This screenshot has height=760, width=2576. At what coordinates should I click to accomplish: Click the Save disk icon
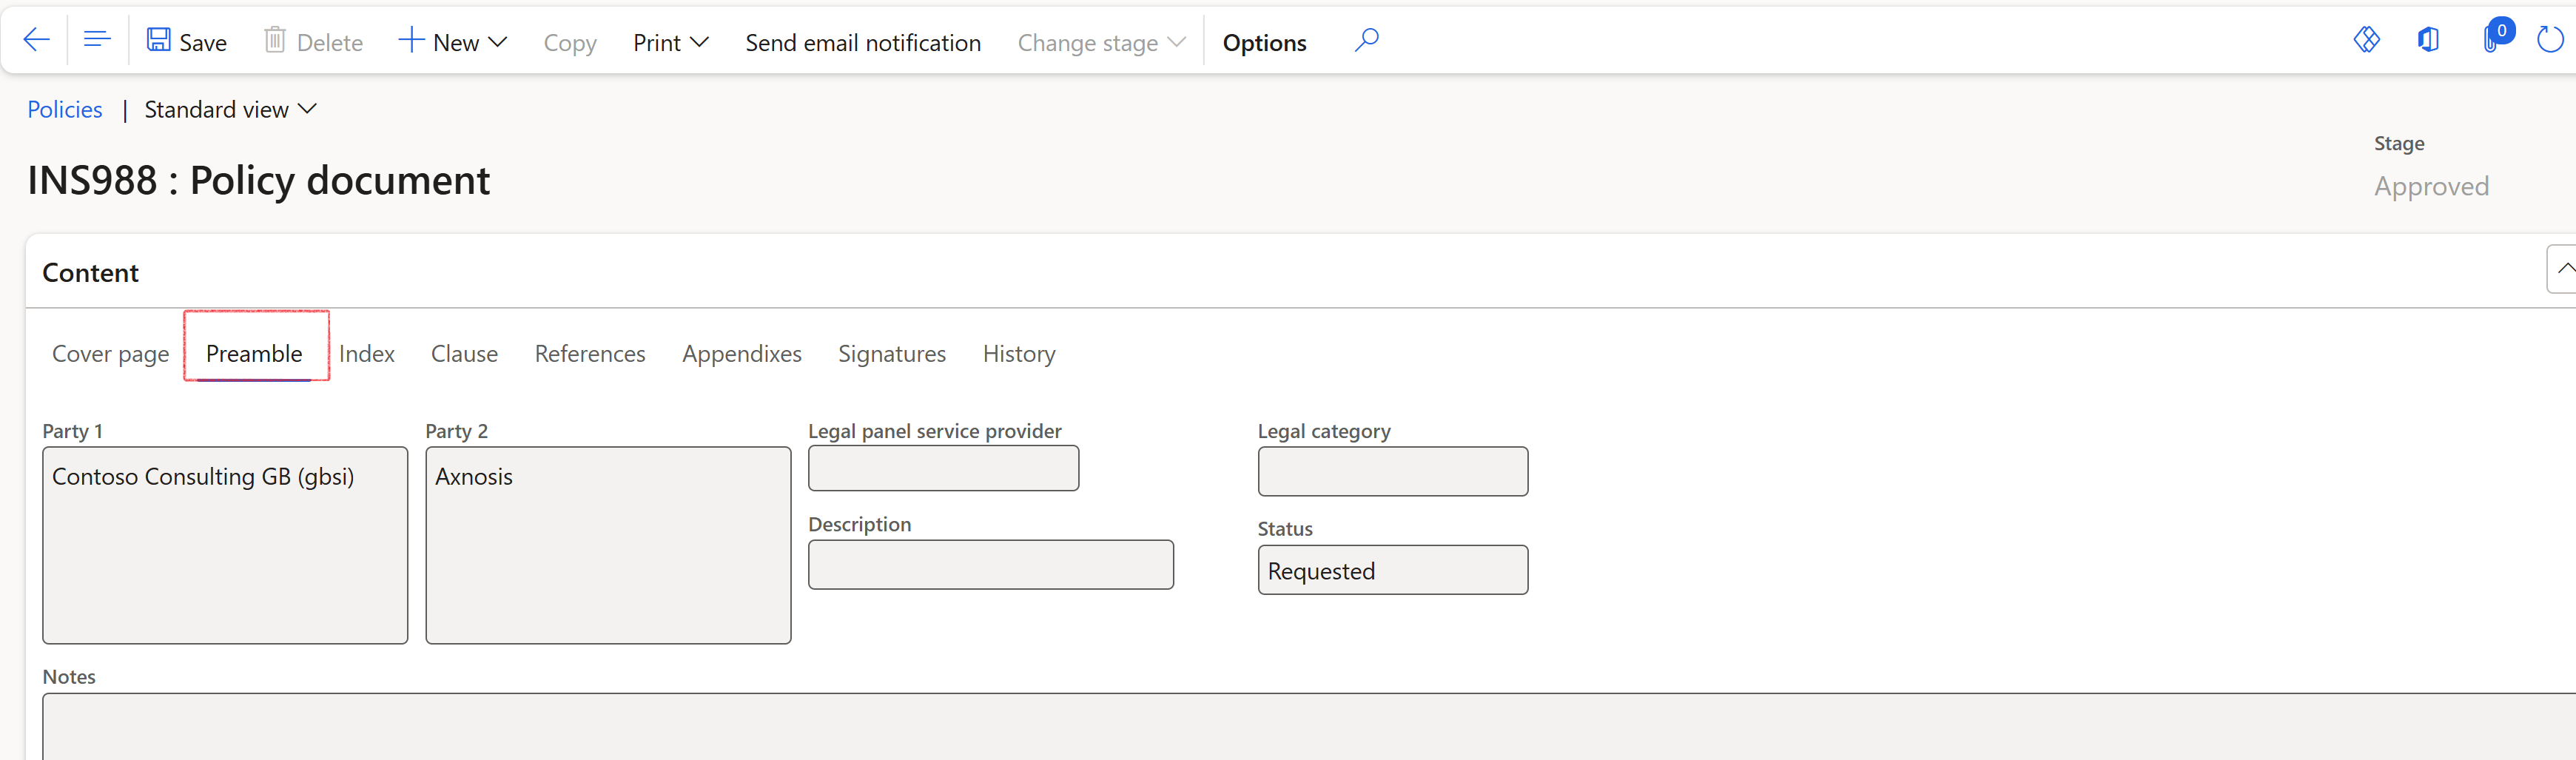coord(158,40)
